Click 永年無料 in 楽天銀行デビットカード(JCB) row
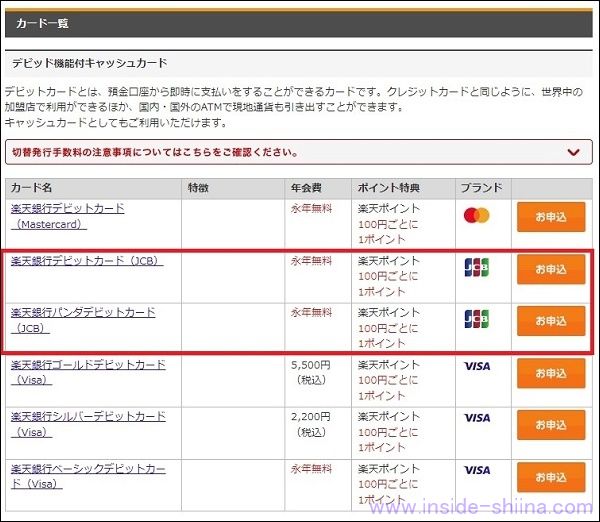This screenshot has width=600, height=522. [x=311, y=261]
